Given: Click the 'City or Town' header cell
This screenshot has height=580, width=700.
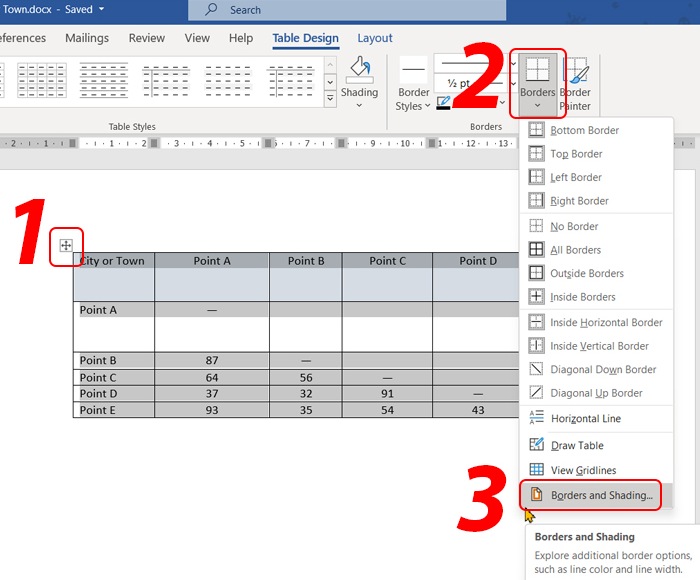Looking at the screenshot, I should pos(114,277).
